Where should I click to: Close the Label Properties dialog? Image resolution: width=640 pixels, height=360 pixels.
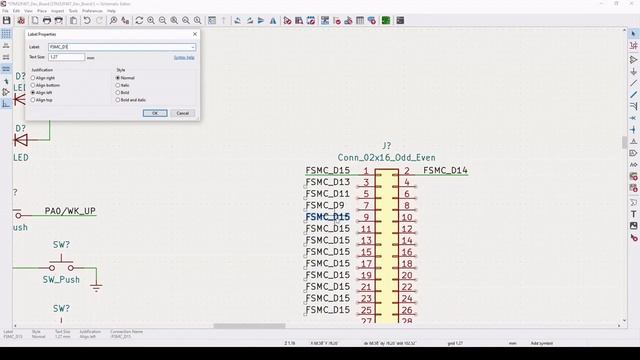tap(195, 34)
